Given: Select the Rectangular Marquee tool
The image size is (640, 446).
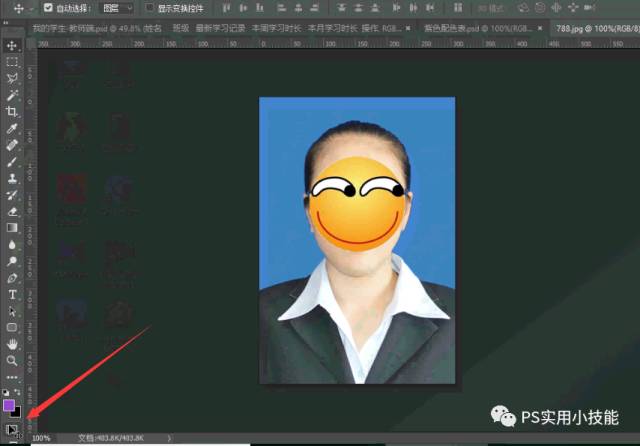Looking at the screenshot, I should (11, 62).
